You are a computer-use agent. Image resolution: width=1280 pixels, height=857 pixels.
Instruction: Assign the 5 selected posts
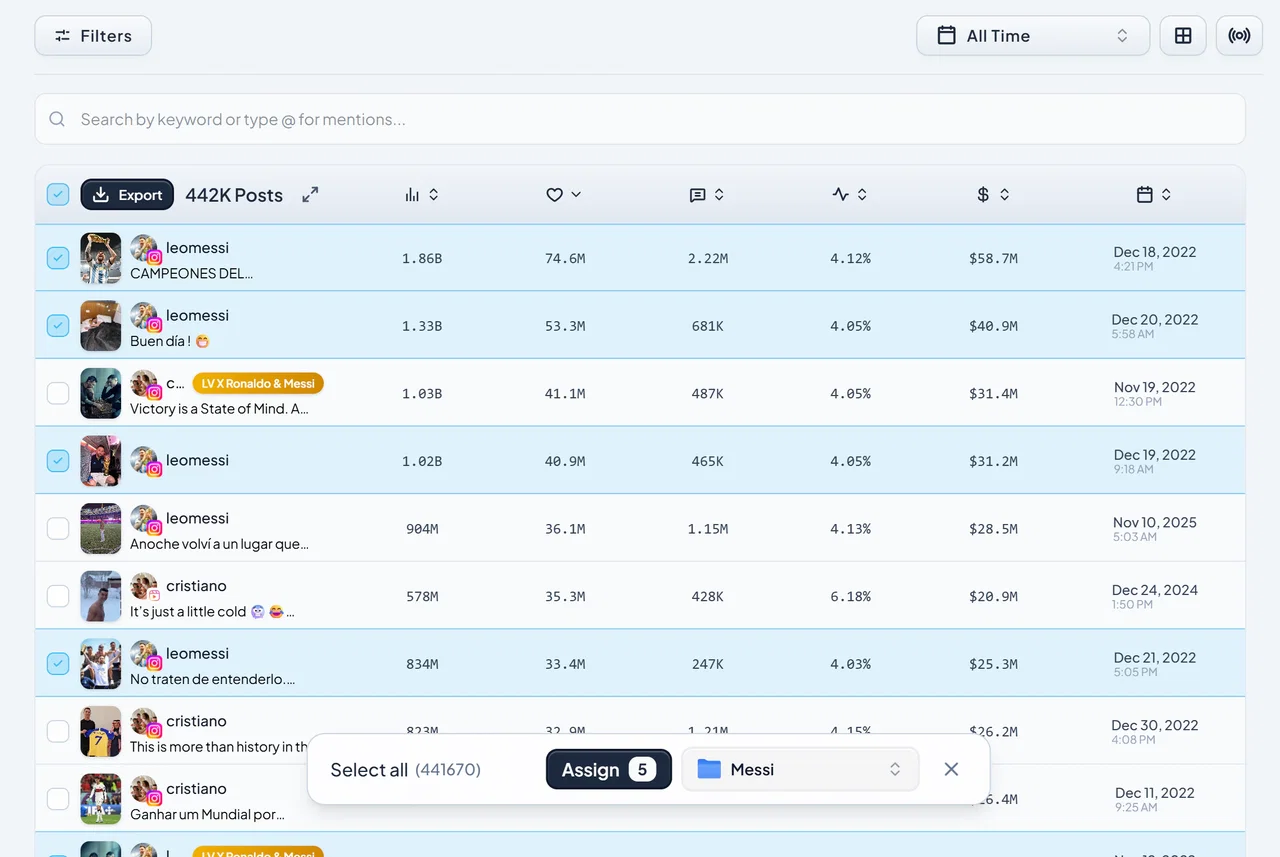tap(609, 770)
